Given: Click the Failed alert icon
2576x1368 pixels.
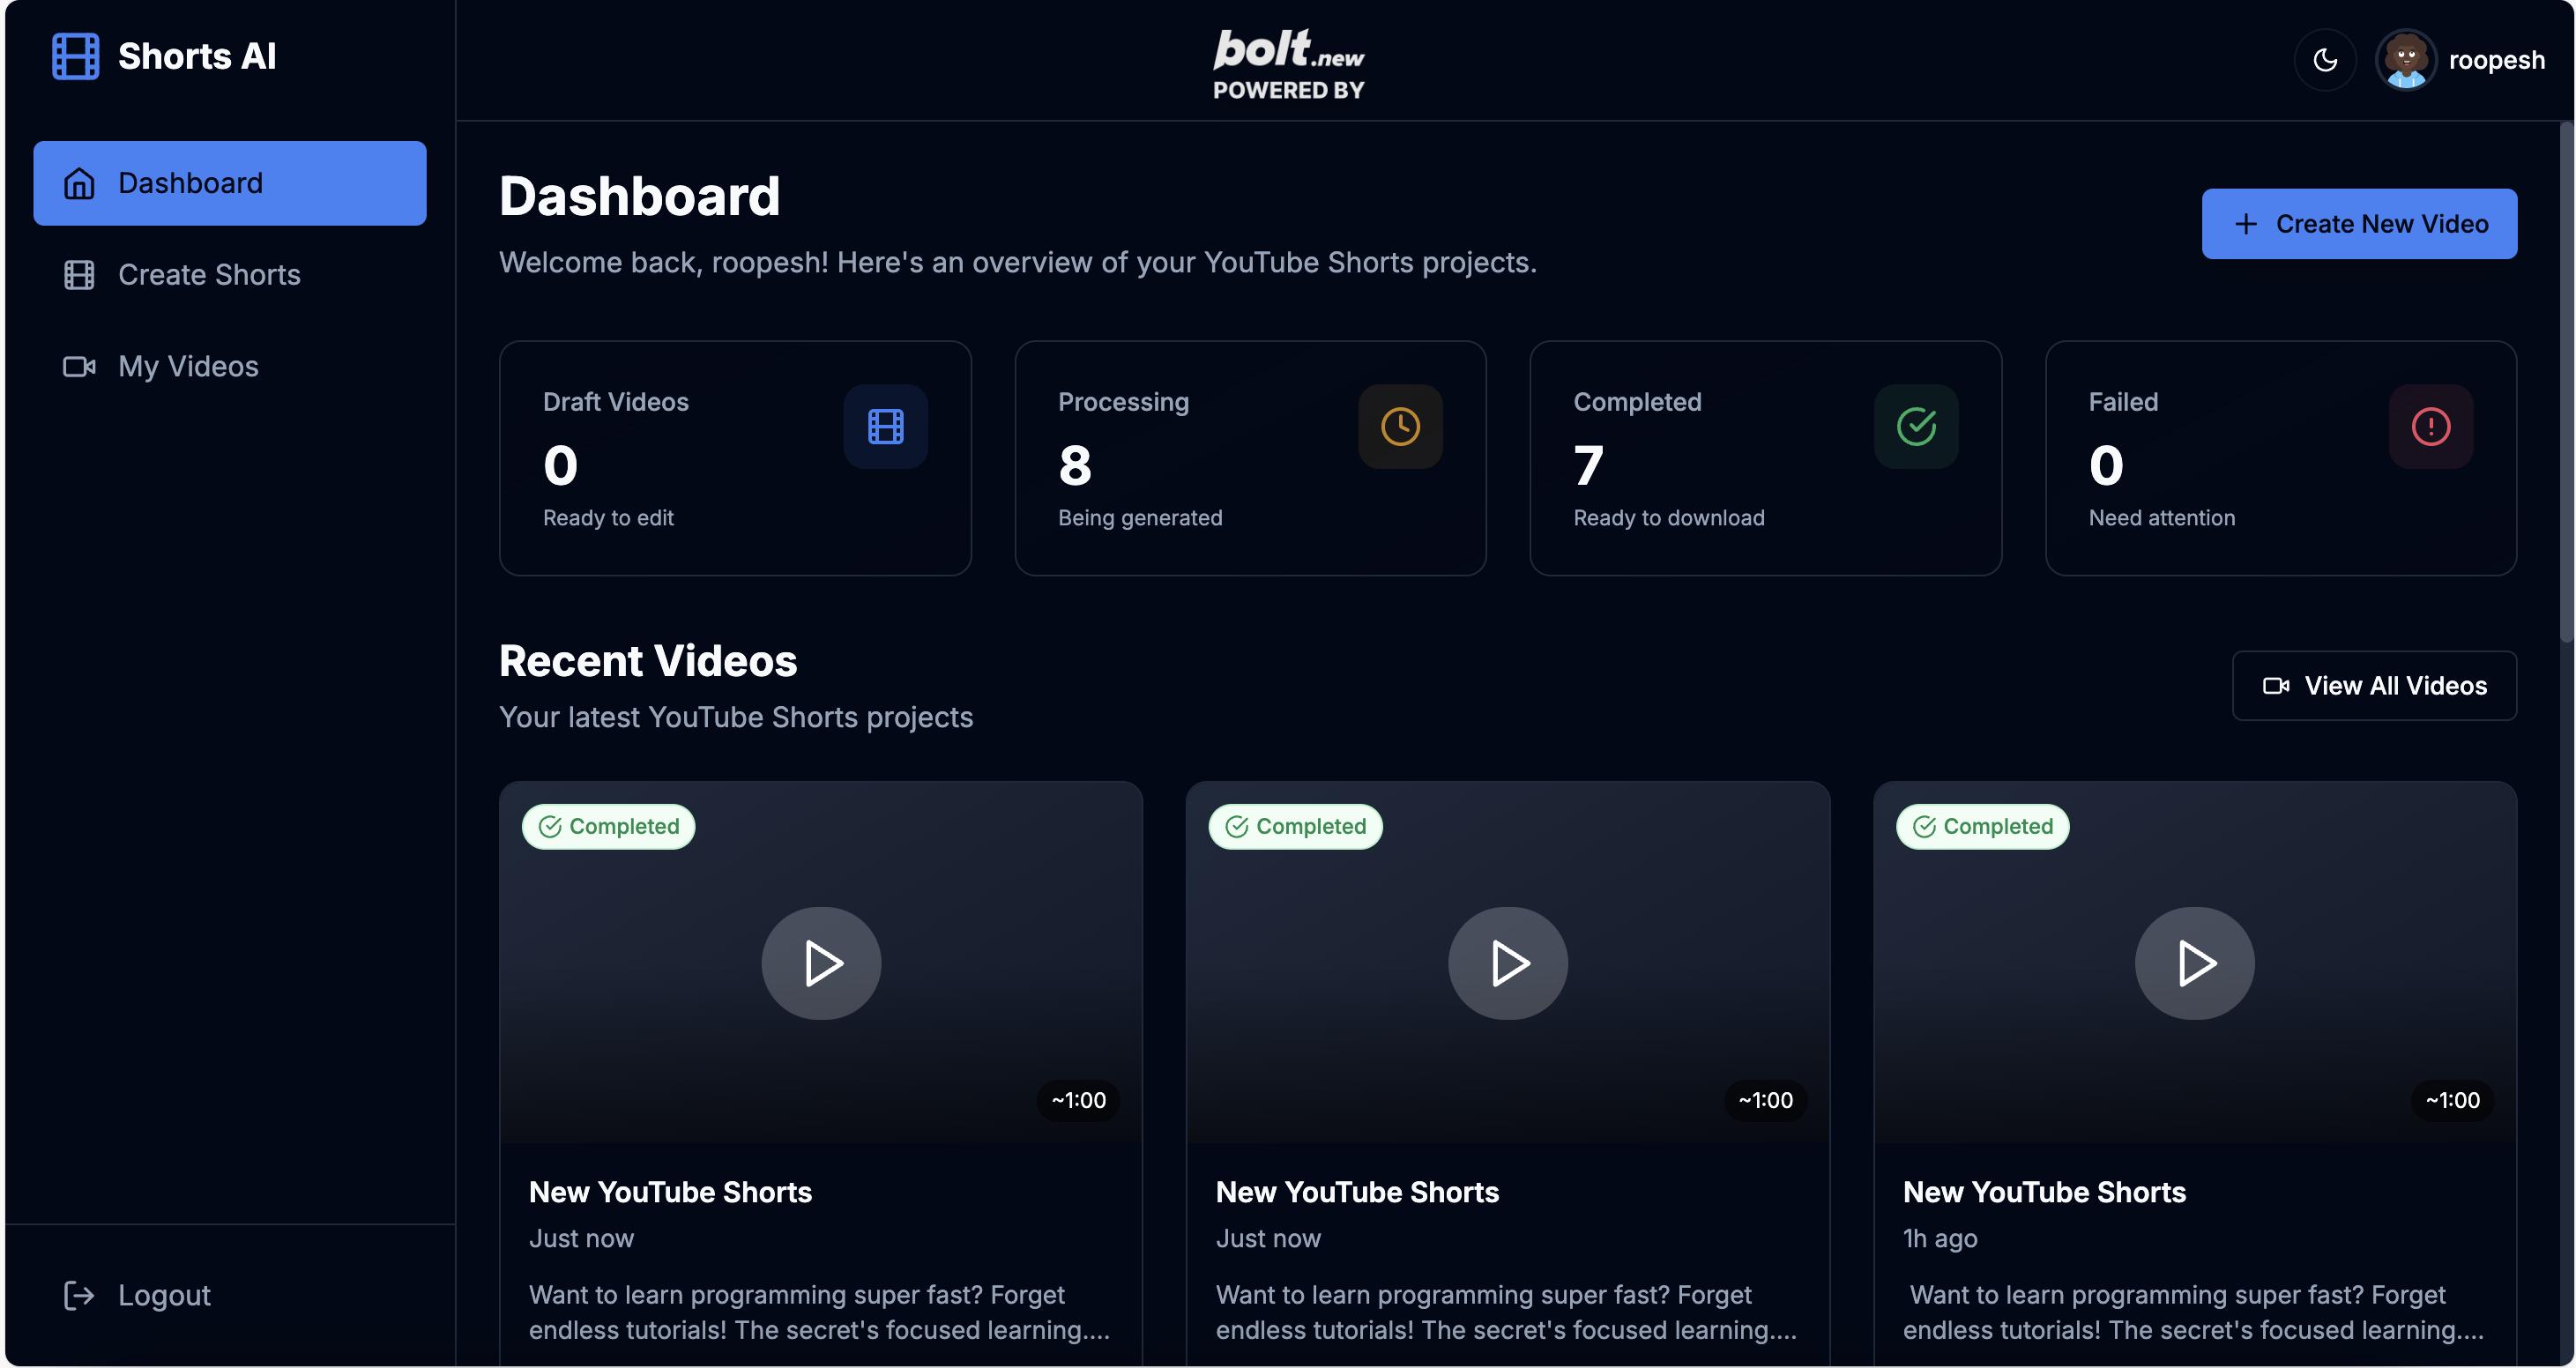Looking at the screenshot, I should [x=2430, y=427].
